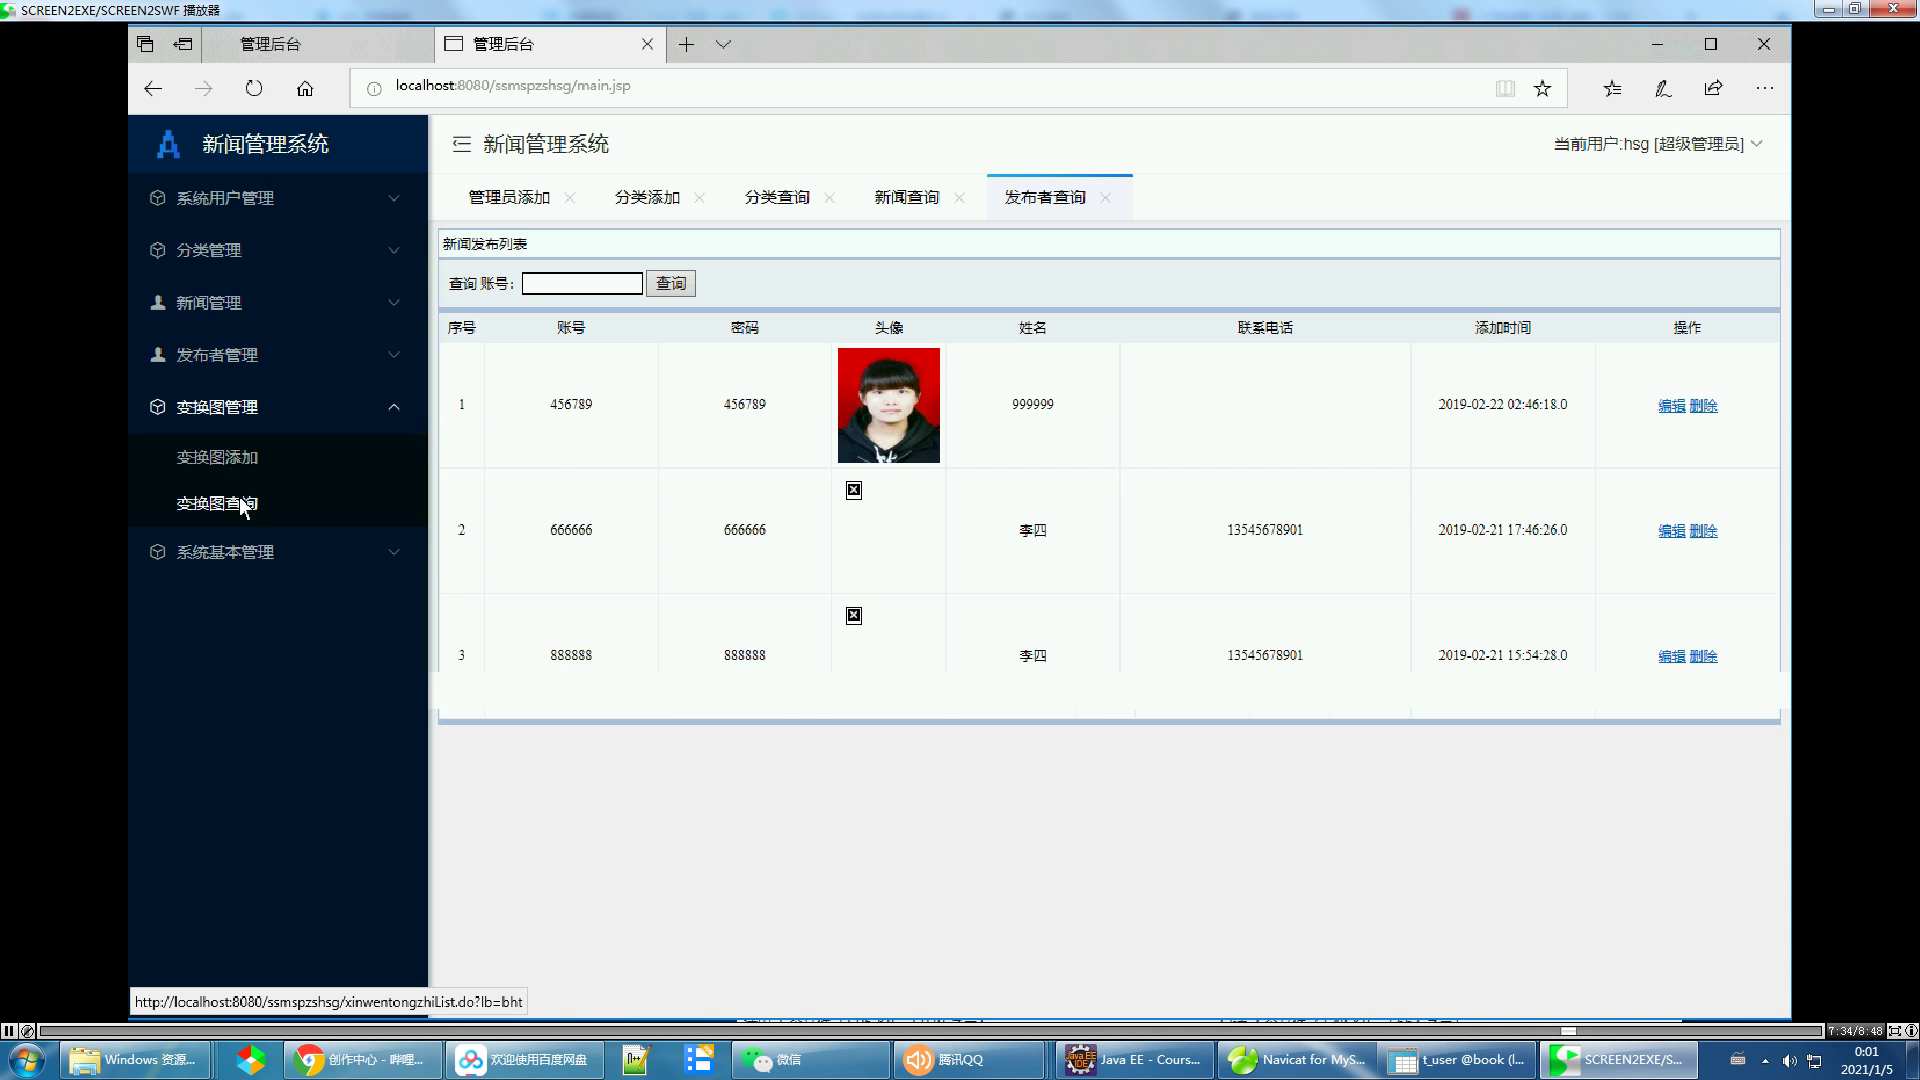Click the browser forward arrow
1920x1080 pixels.
coord(204,89)
